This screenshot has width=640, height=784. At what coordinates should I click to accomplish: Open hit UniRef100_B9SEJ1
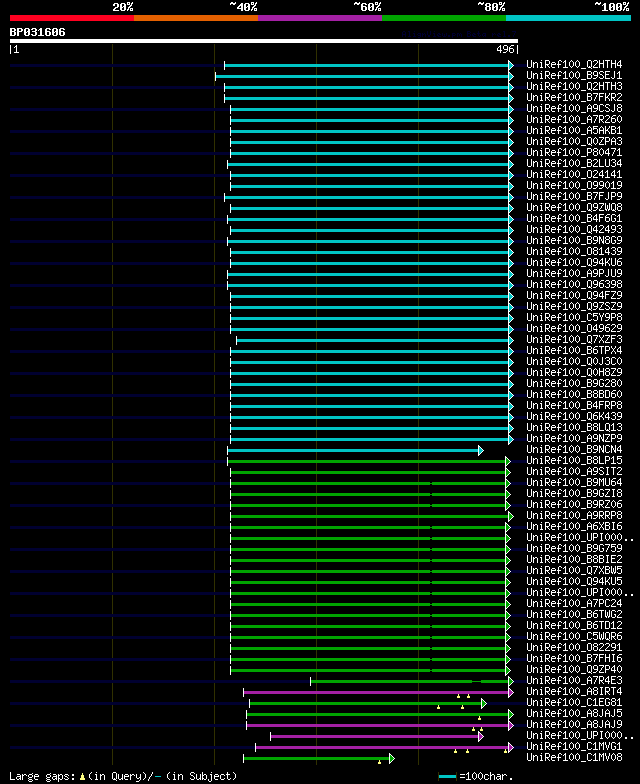pyautogui.click(x=574, y=76)
